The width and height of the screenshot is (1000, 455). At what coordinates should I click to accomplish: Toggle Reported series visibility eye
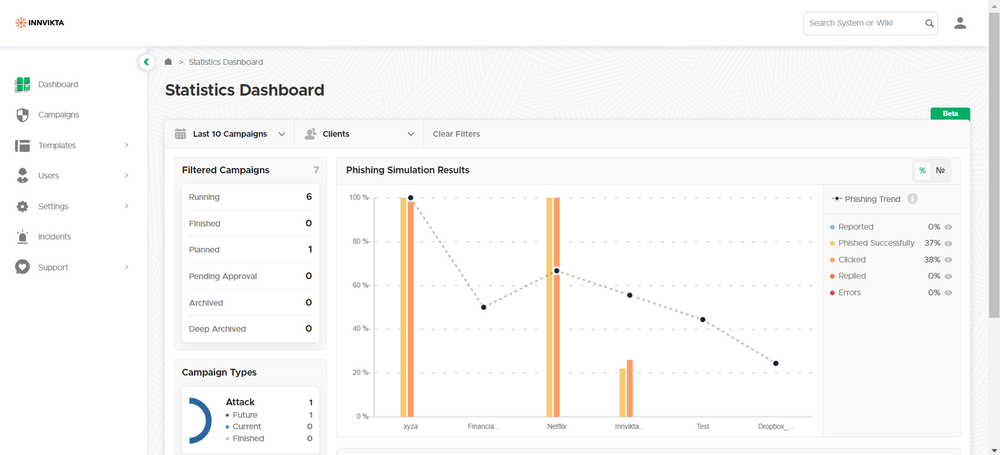[948, 227]
